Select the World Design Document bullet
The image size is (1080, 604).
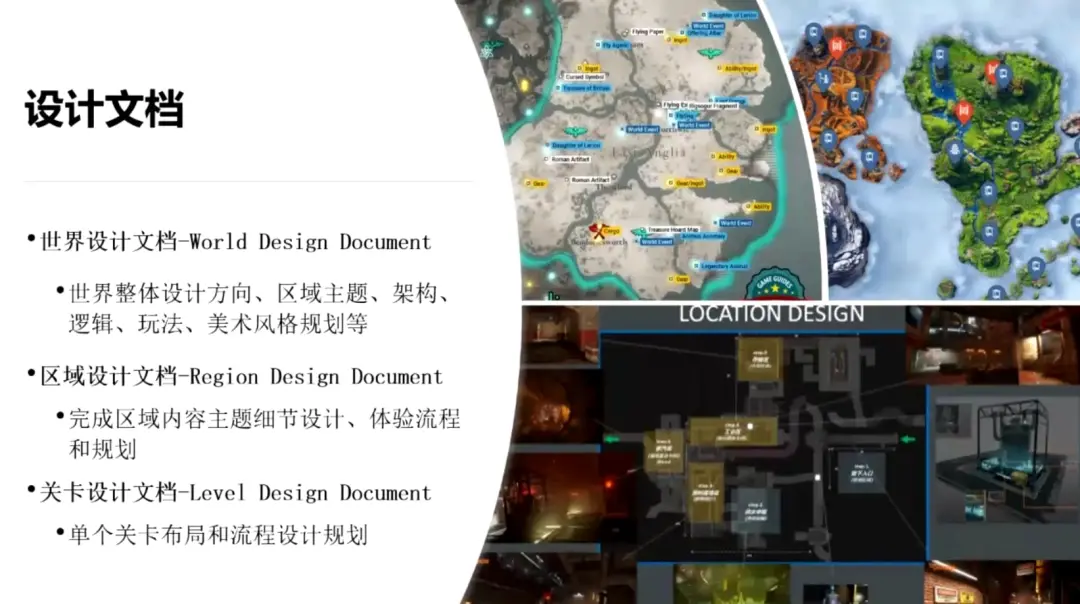235,242
